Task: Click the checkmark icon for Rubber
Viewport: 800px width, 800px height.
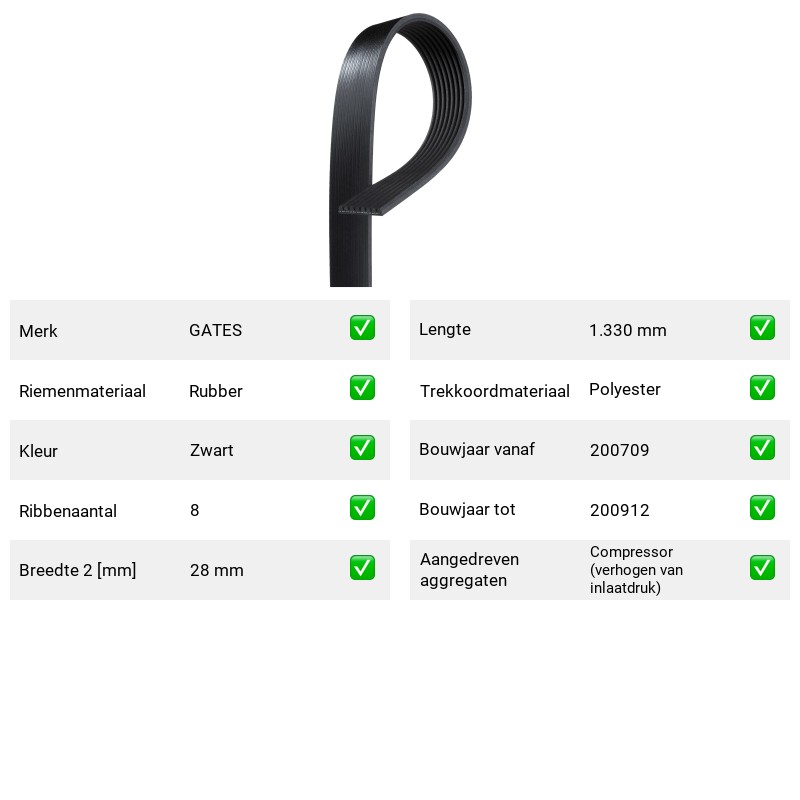Action: 362,388
